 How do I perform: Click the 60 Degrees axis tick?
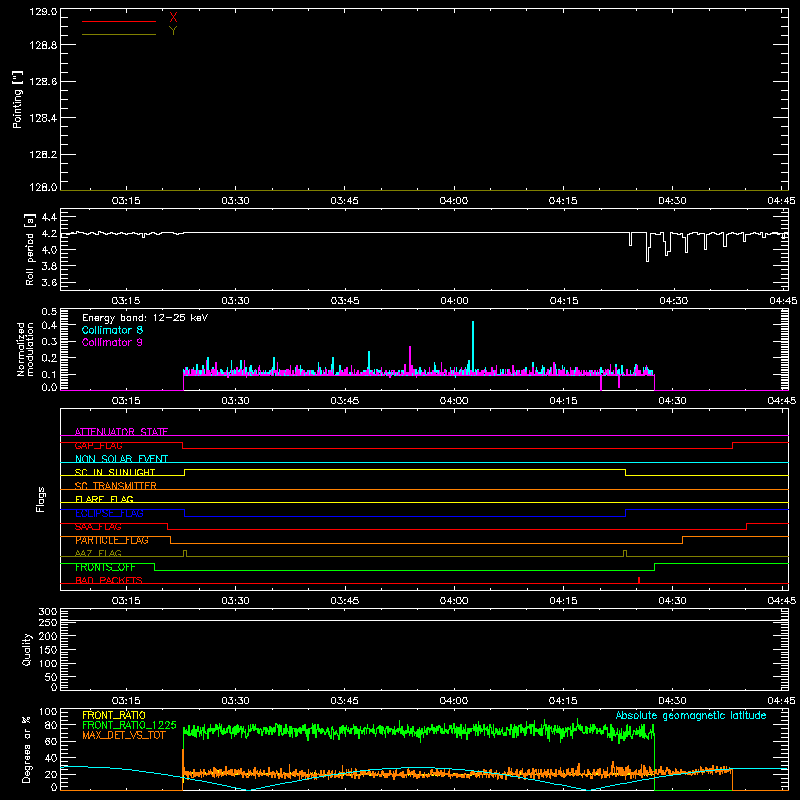pyautogui.click(x=51, y=741)
